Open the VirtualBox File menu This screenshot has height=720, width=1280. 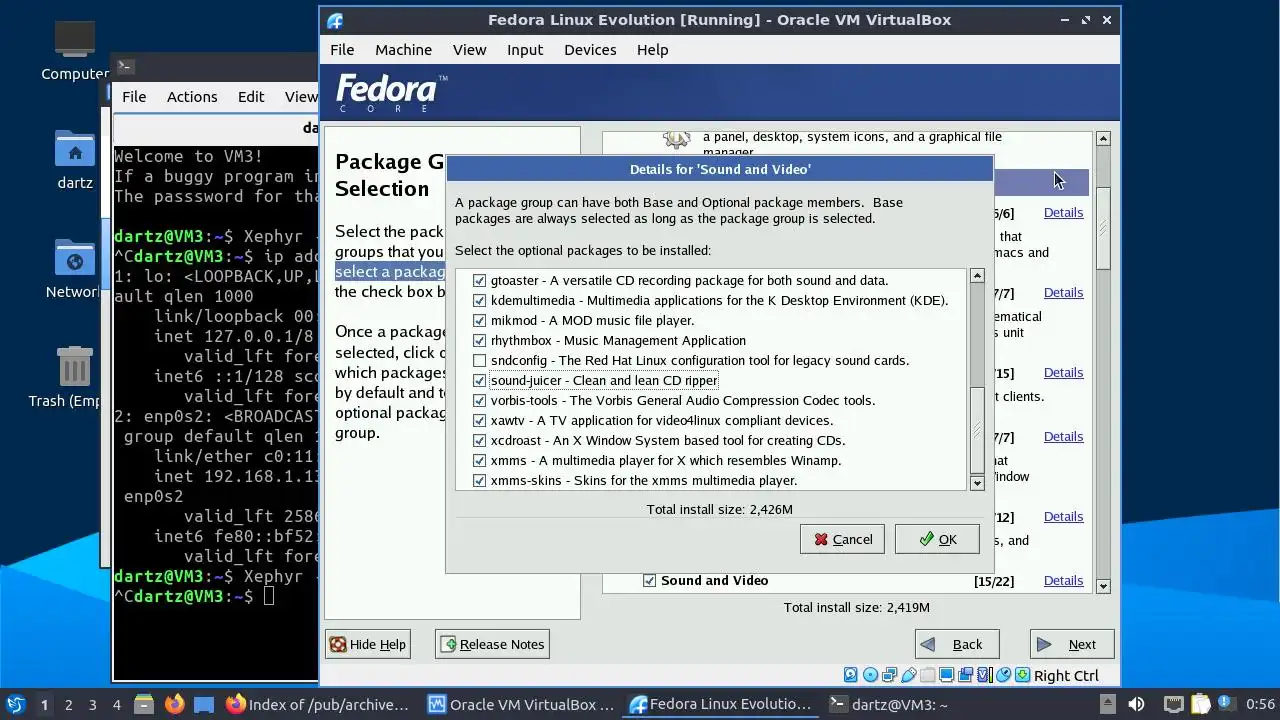pyautogui.click(x=342, y=49)
